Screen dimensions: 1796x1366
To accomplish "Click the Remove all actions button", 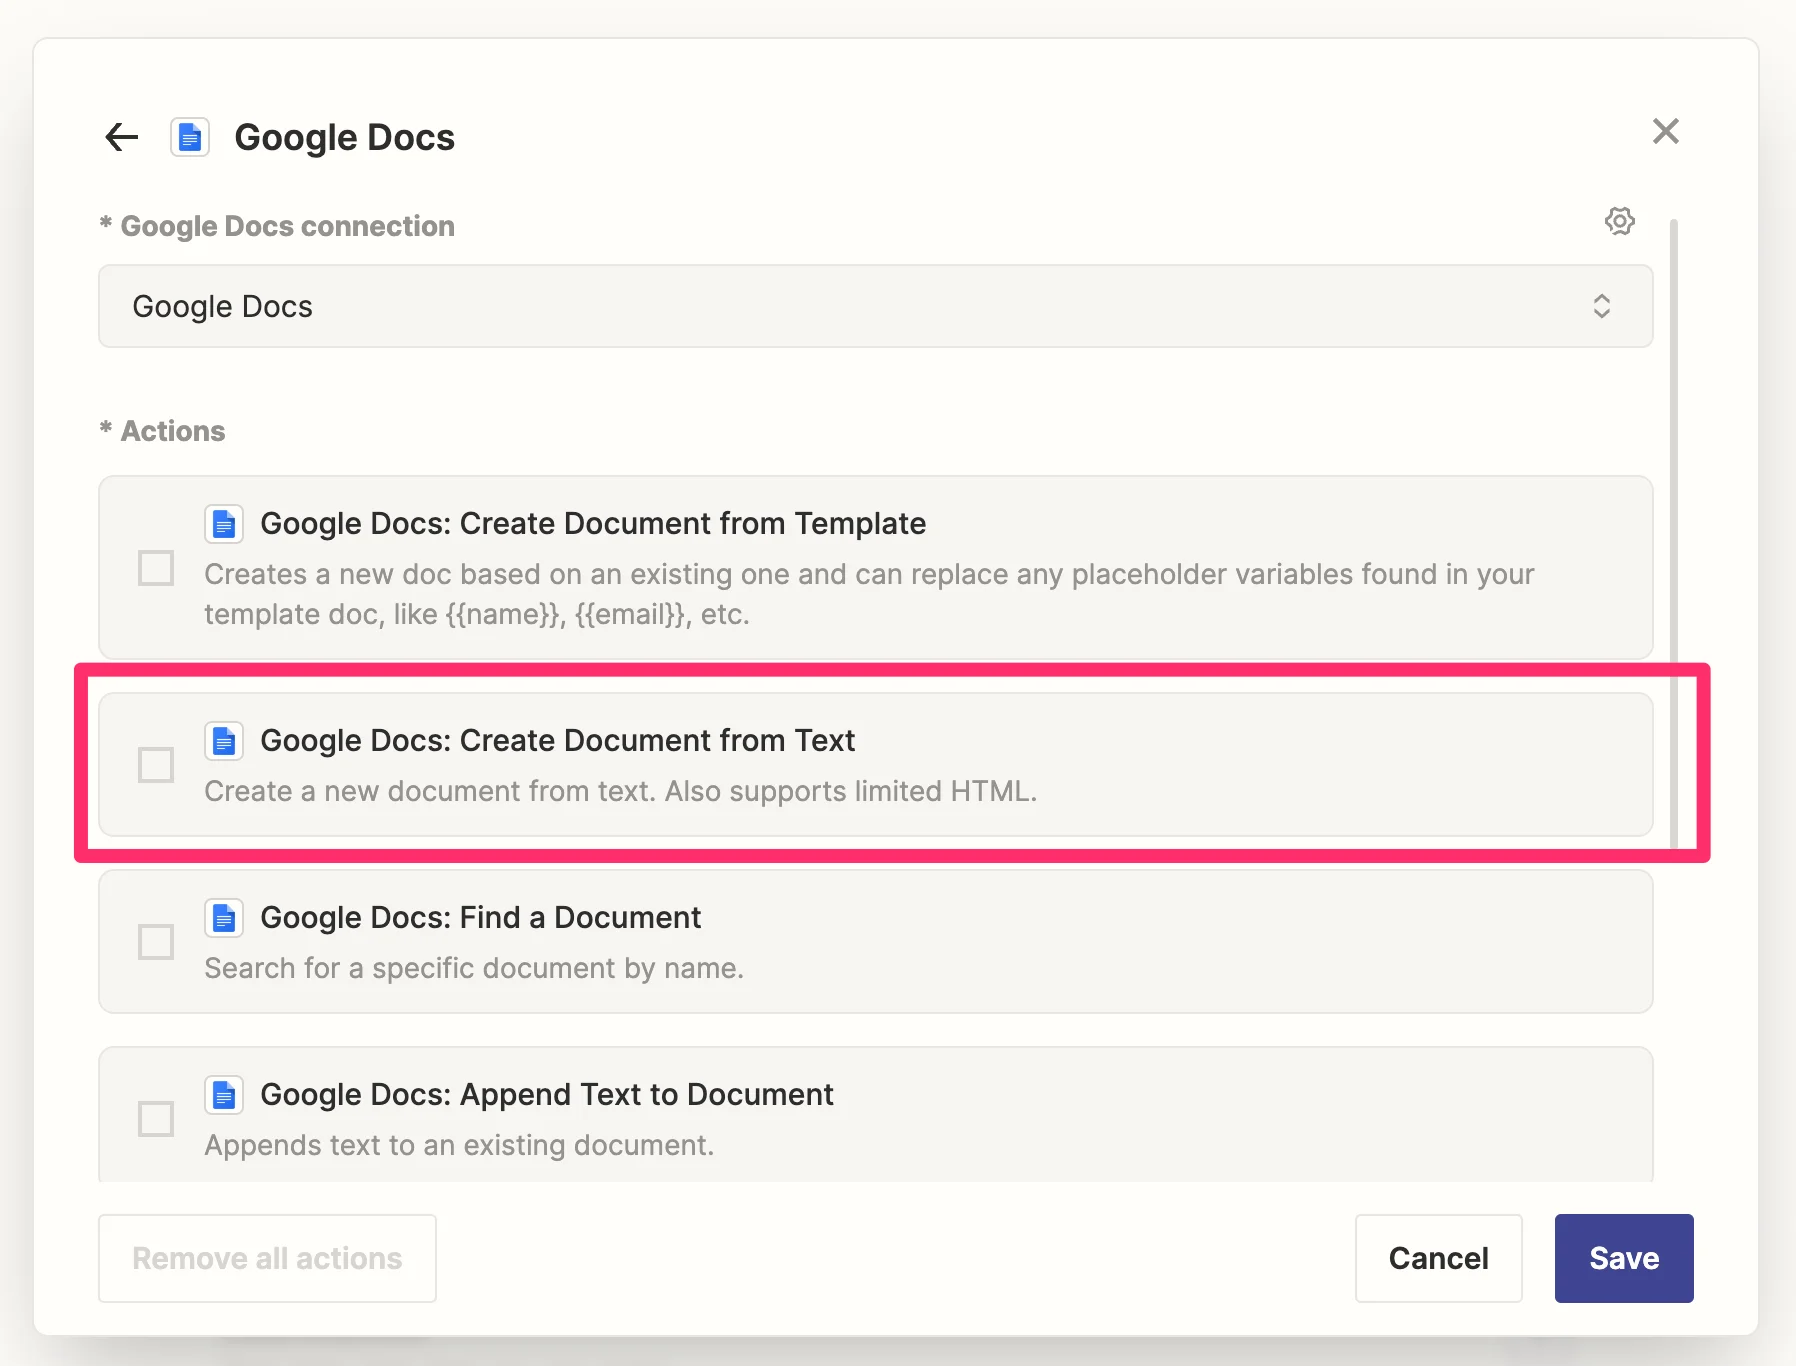I will click(x=267, y=1258).
